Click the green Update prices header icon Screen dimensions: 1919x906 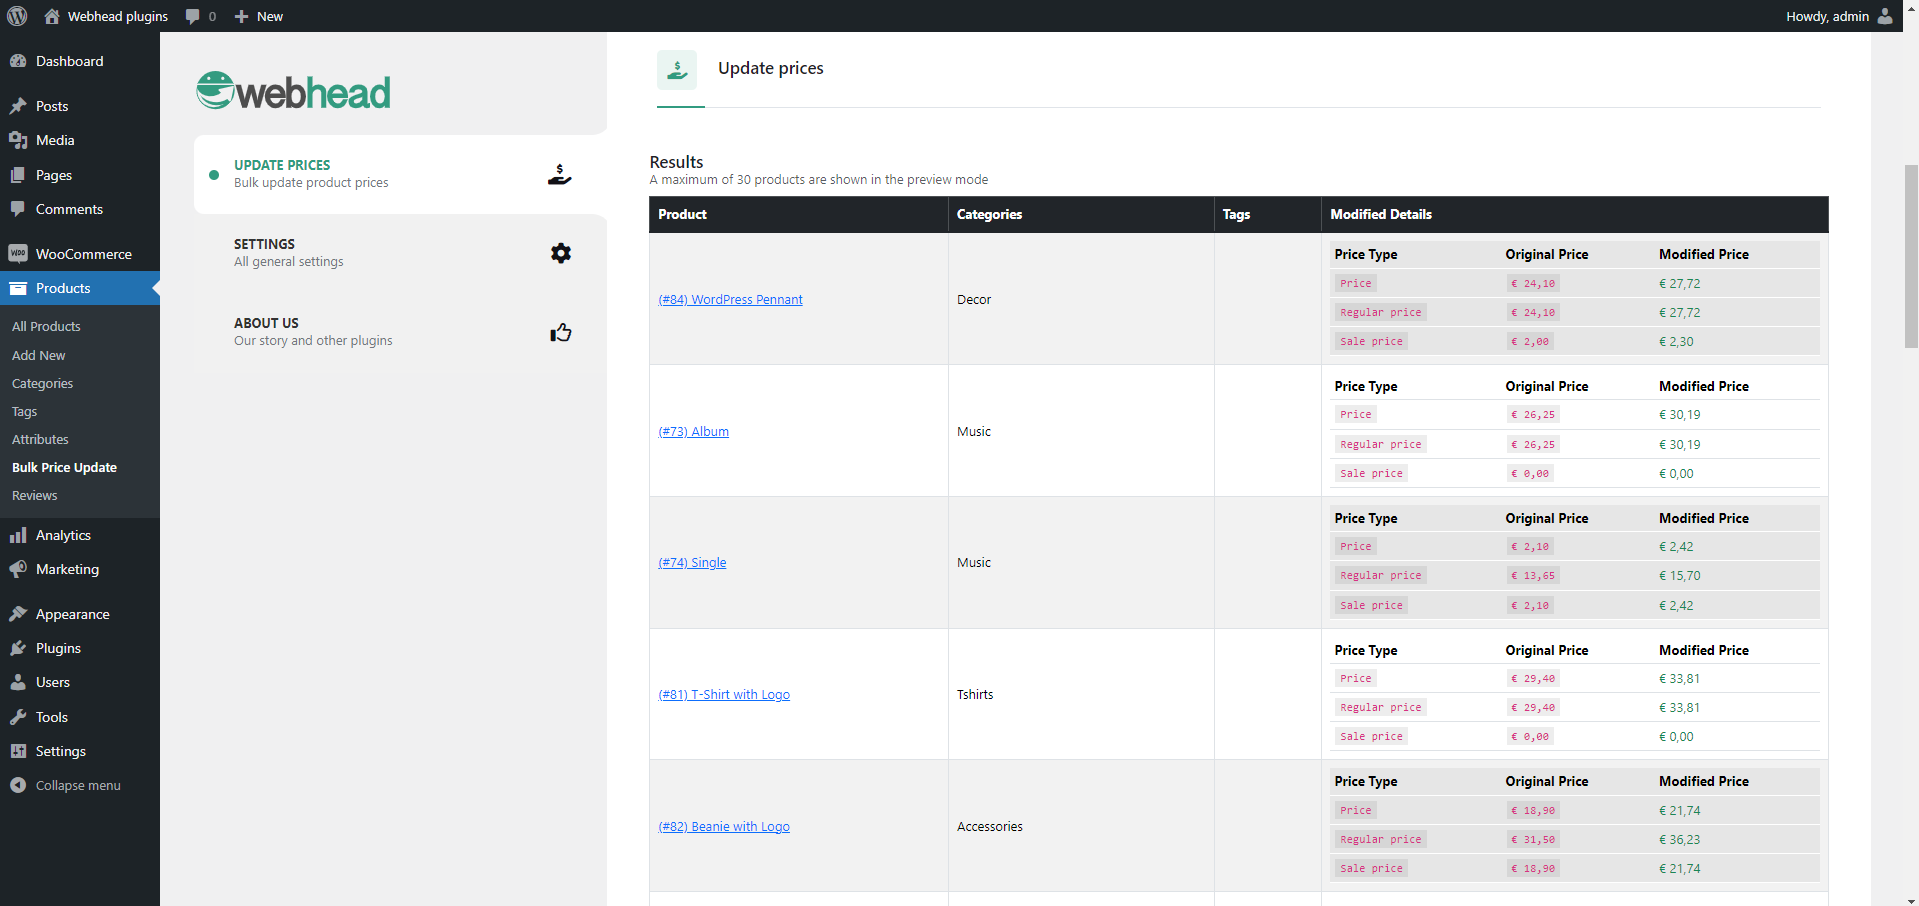(677, 70)
